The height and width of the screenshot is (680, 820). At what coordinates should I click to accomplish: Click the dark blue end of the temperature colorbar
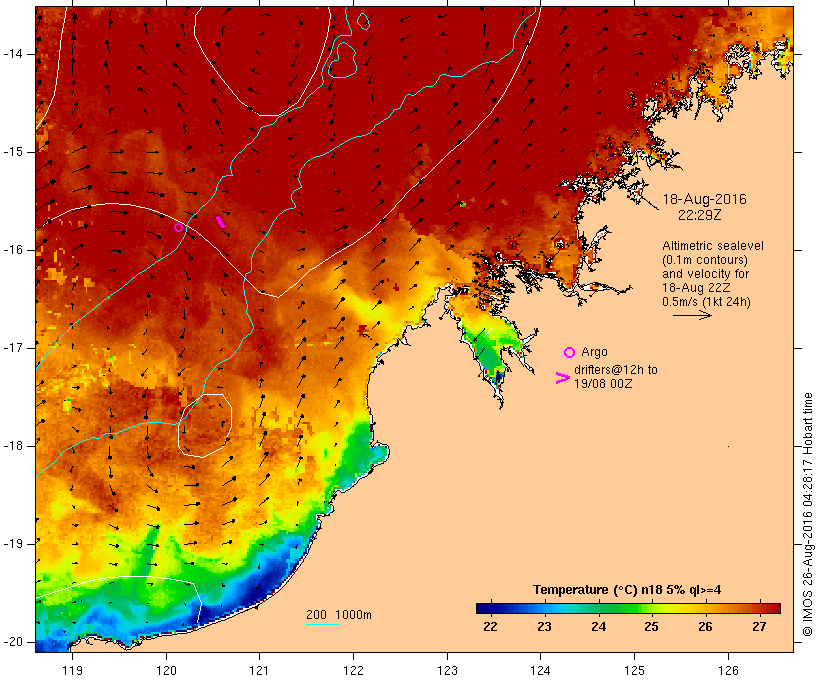[484, 608]
